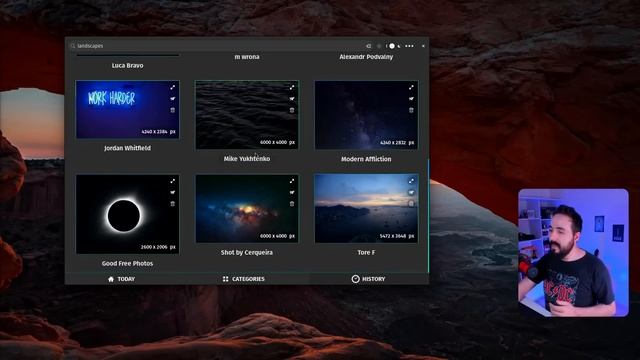Open author link Alexandr Podvalny

pos(366,57)
